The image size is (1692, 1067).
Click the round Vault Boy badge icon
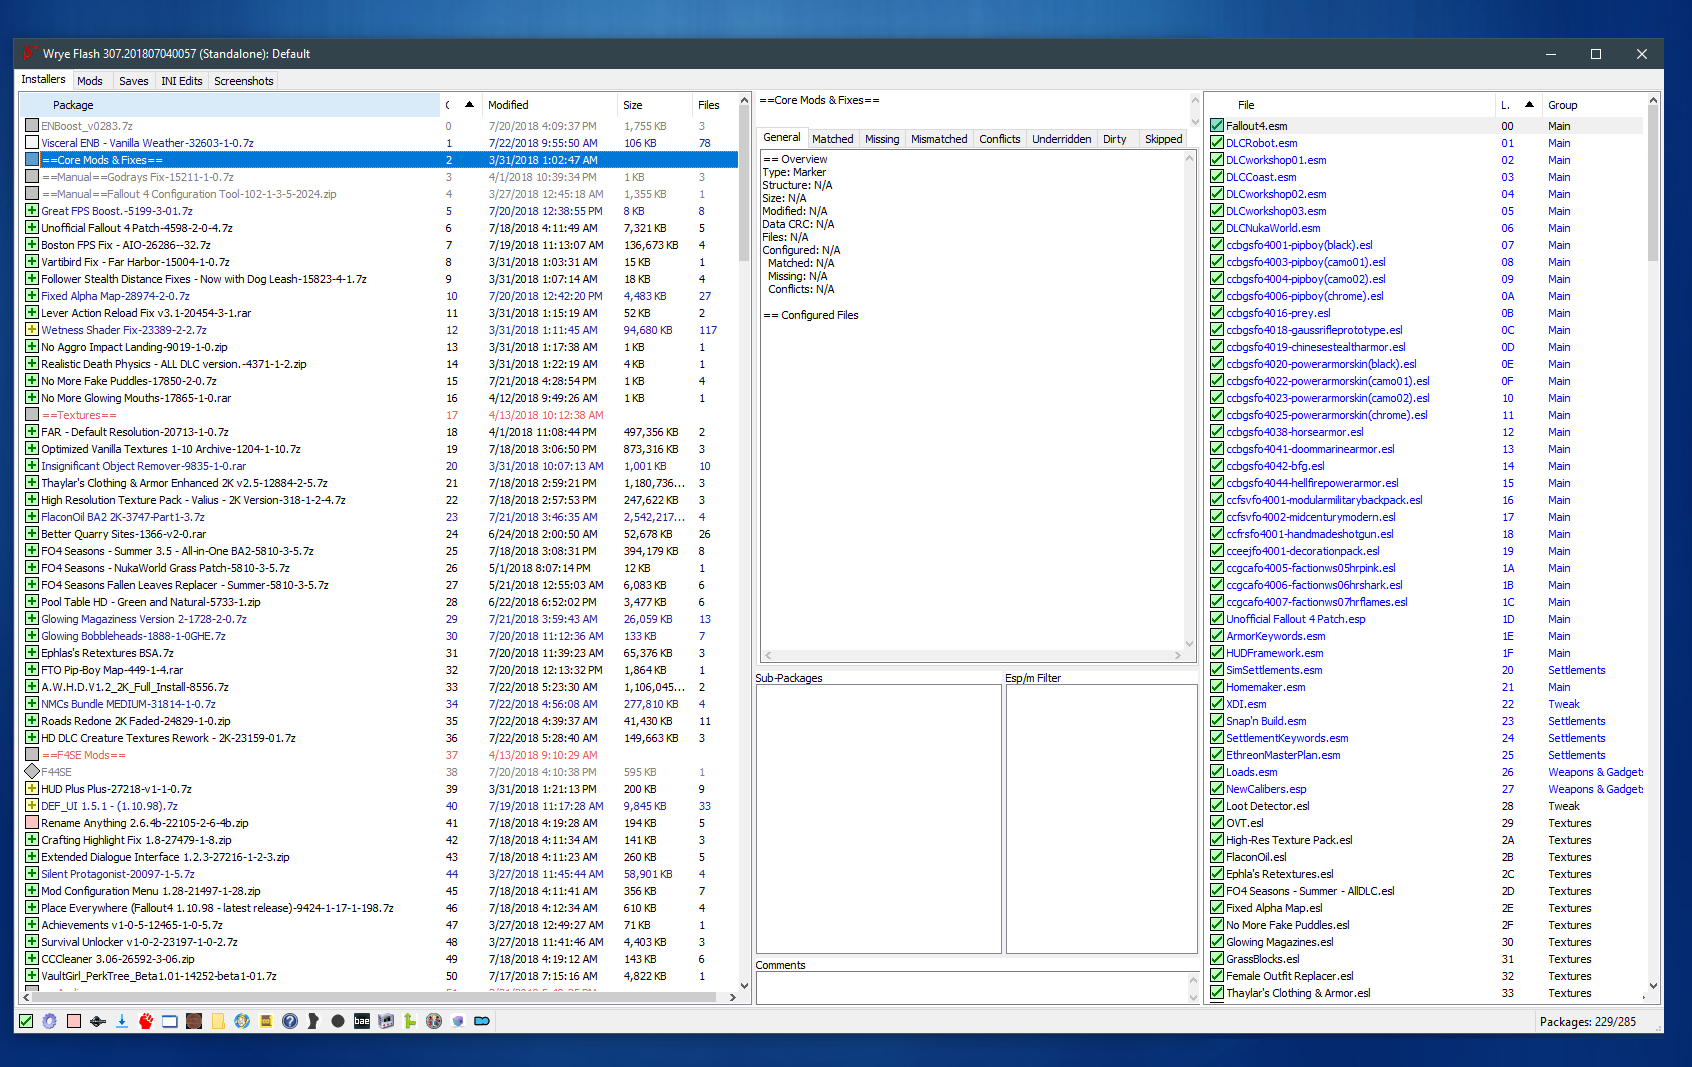click(434, 1021)
